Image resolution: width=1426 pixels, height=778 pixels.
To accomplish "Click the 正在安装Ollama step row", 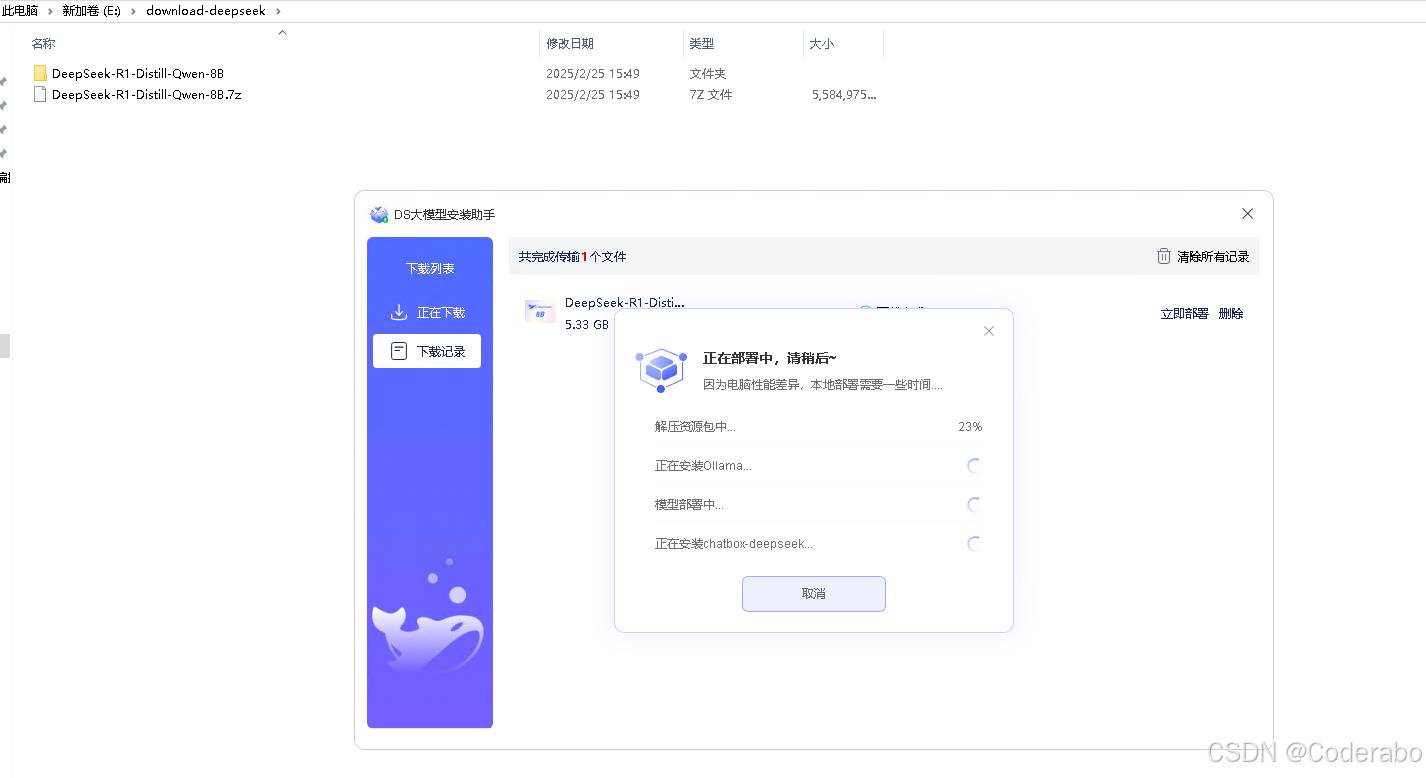I will tap(818, 466).
